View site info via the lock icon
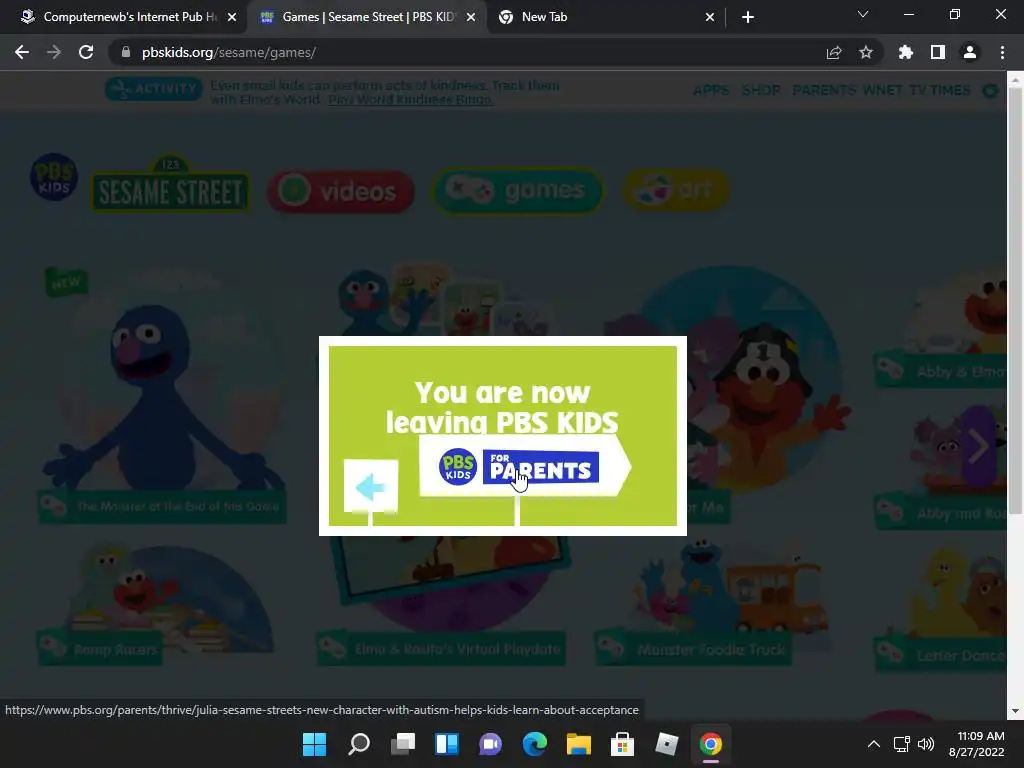1024x768 pixels. pos(126,52)
